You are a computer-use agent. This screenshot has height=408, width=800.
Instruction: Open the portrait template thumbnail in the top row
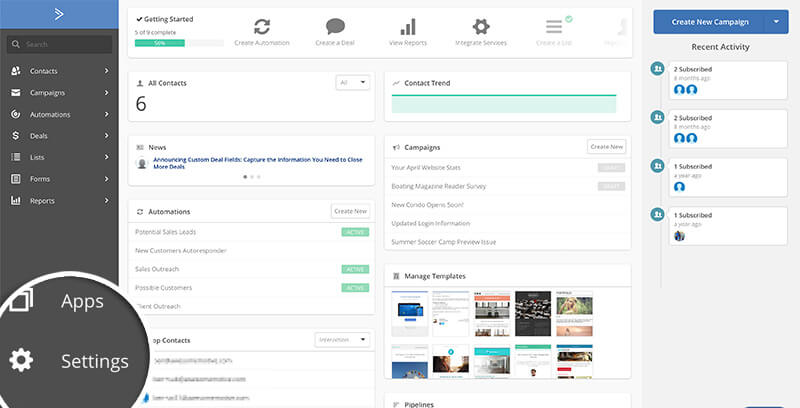574,314
